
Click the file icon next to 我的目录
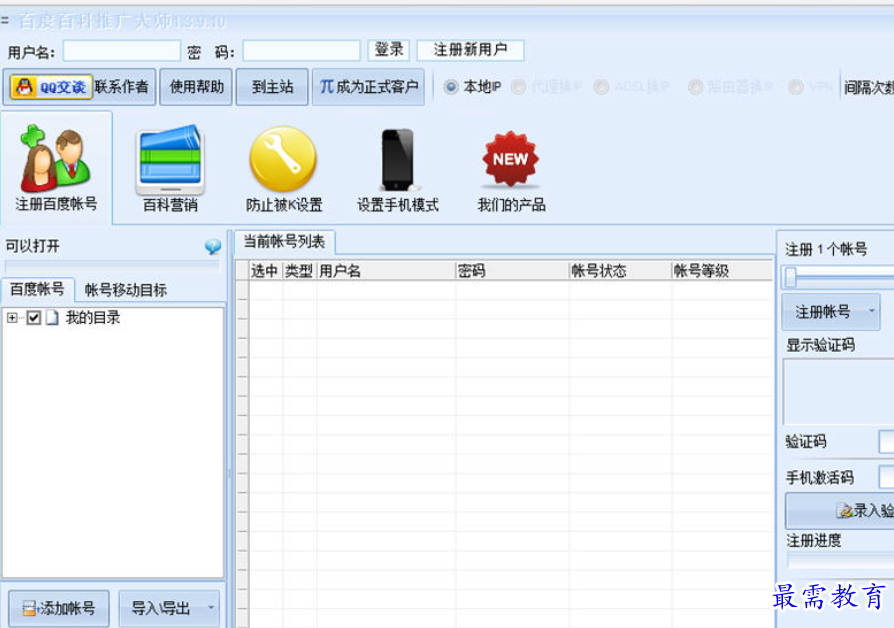coord(52,317)
